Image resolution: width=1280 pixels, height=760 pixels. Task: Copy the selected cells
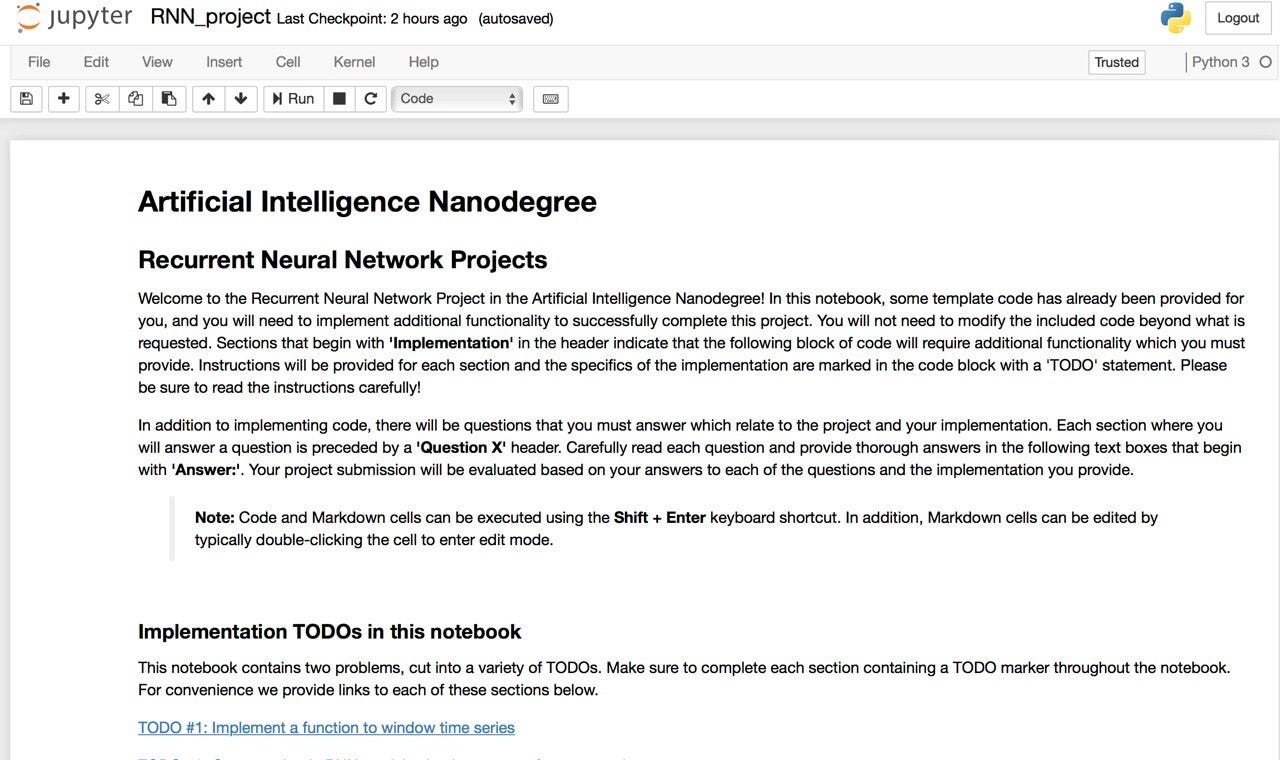(x=135, y=98)
